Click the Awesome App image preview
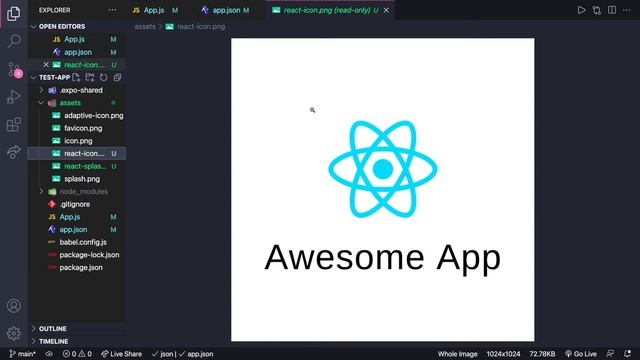The width and height of the screenshot is (640, 360). click(x=382, y=190)
